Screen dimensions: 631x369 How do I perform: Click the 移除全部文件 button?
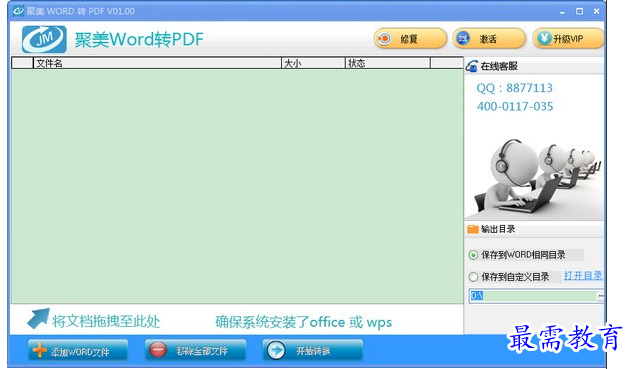pos(196,351)
